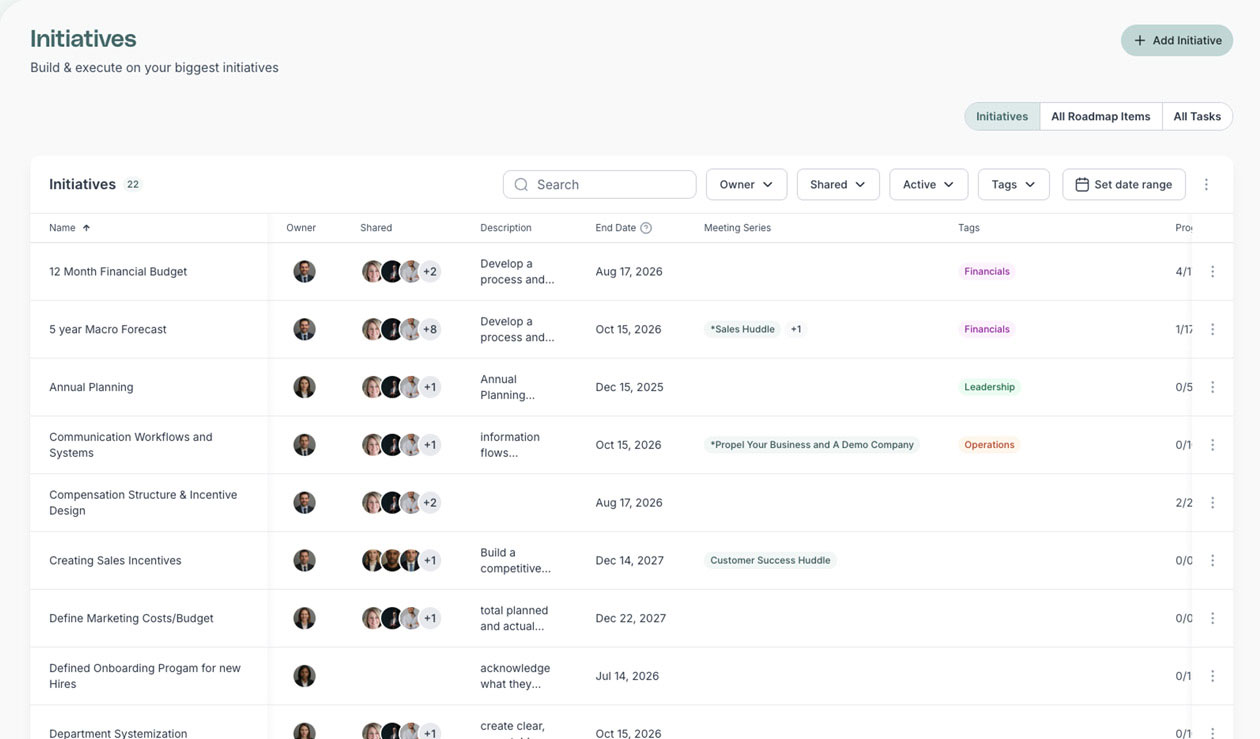Screen dimensions: 1260x739
Task: Click the Operations tag
Action: coord(989,445)
